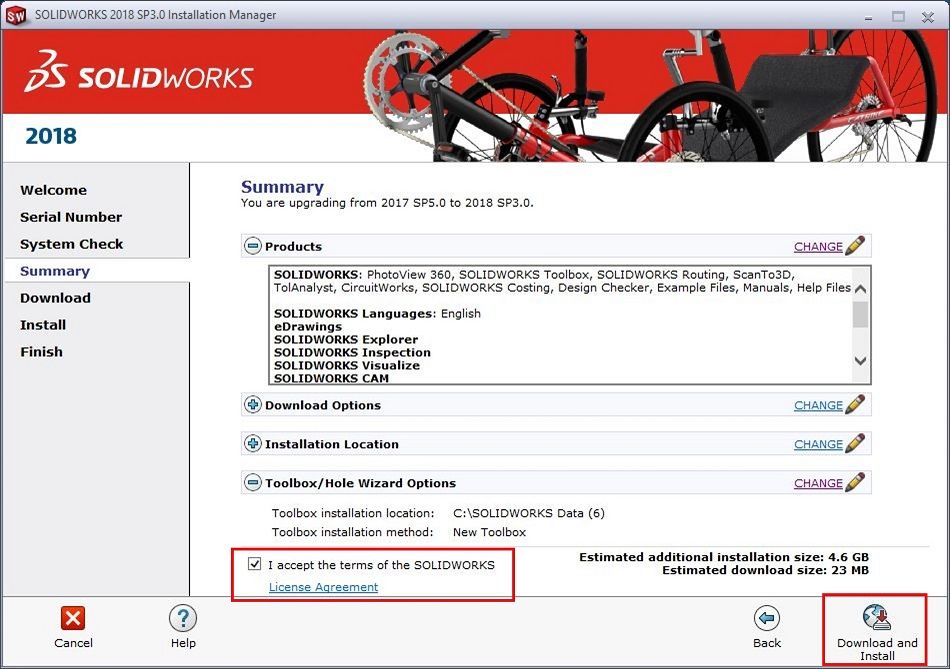Uncheck the accept SOLIDWORKS terms checkbox
950x669 pixels.
pyautogui.click(x=255, y=565)
